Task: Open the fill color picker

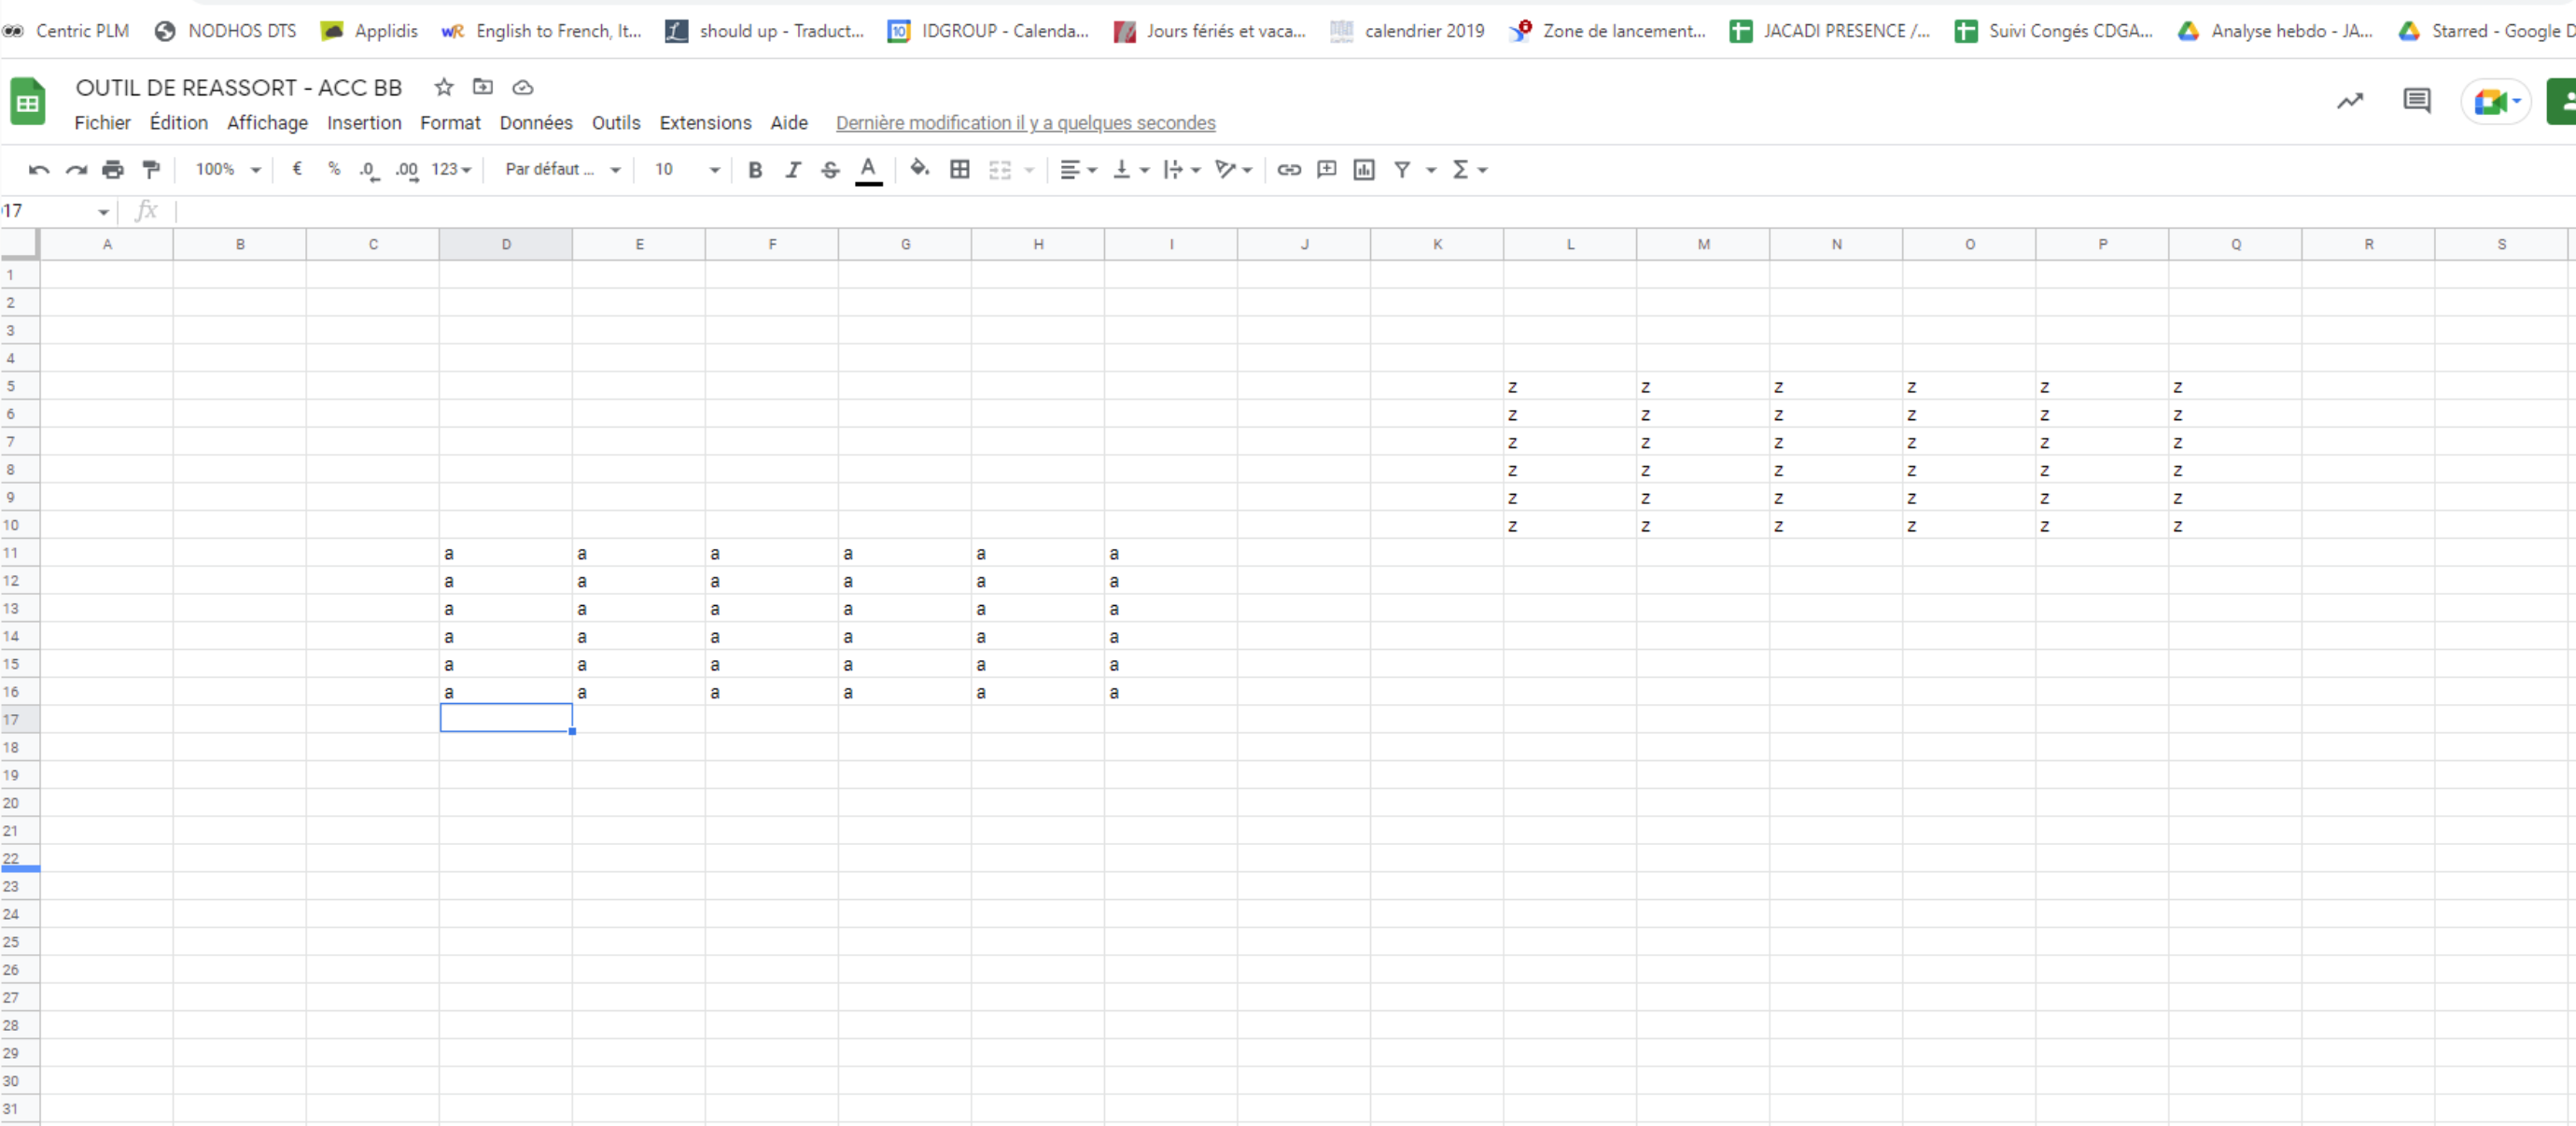Action: pos(919,170)
